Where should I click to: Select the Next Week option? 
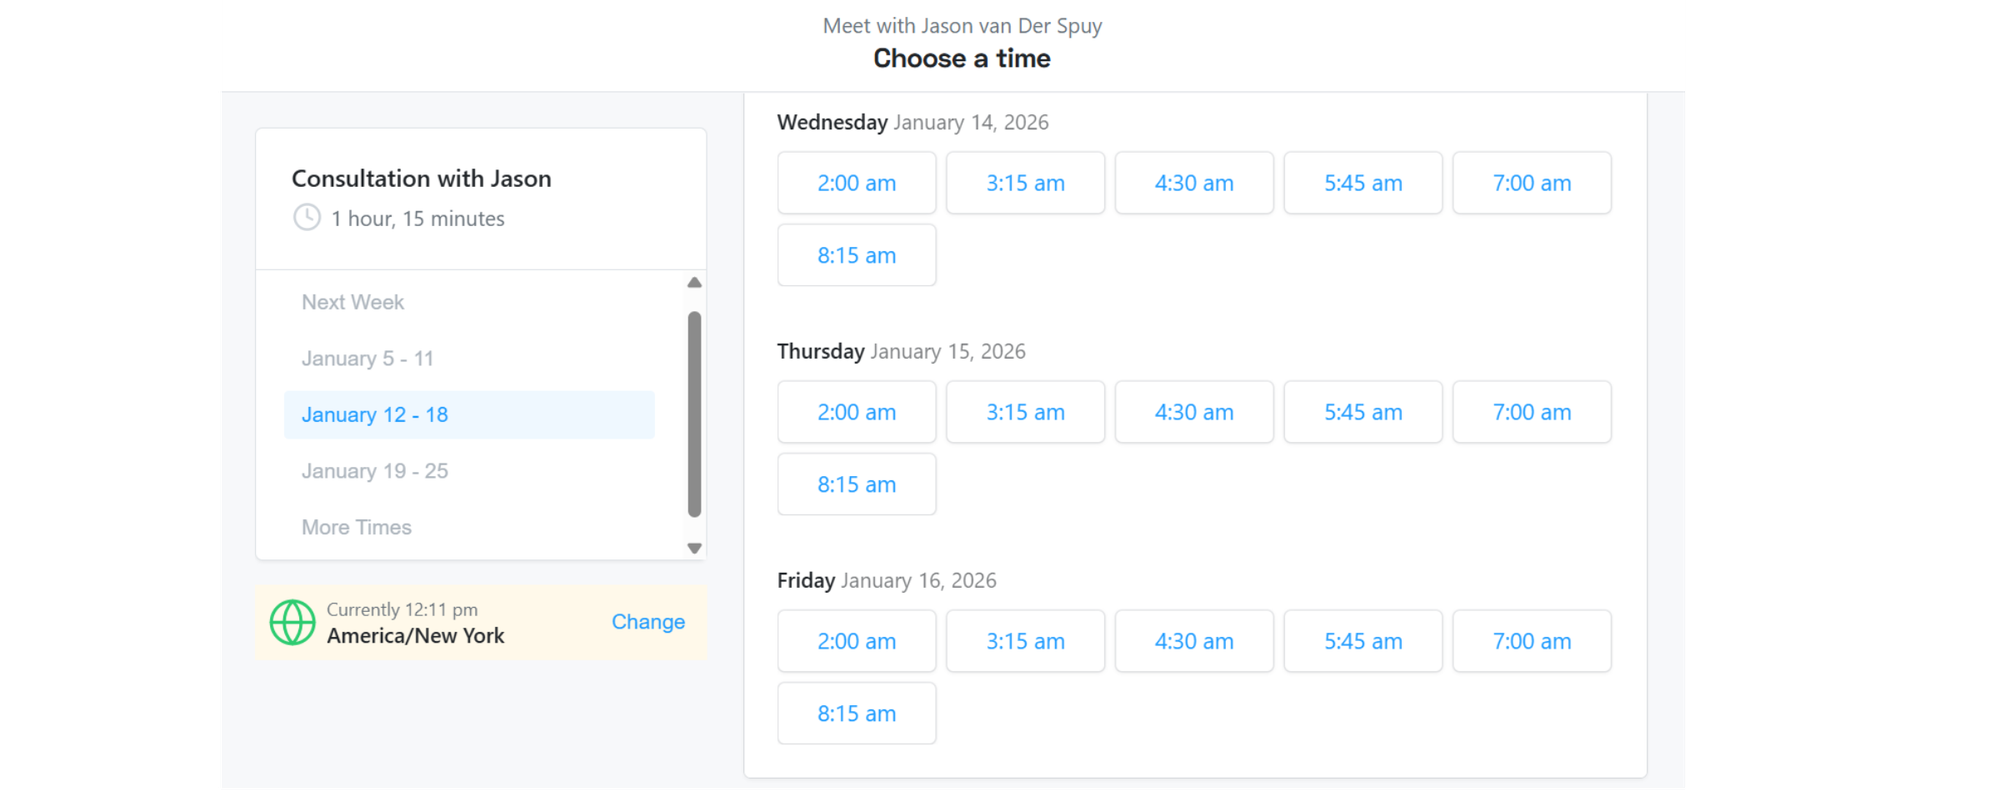(x=353, y=301)
